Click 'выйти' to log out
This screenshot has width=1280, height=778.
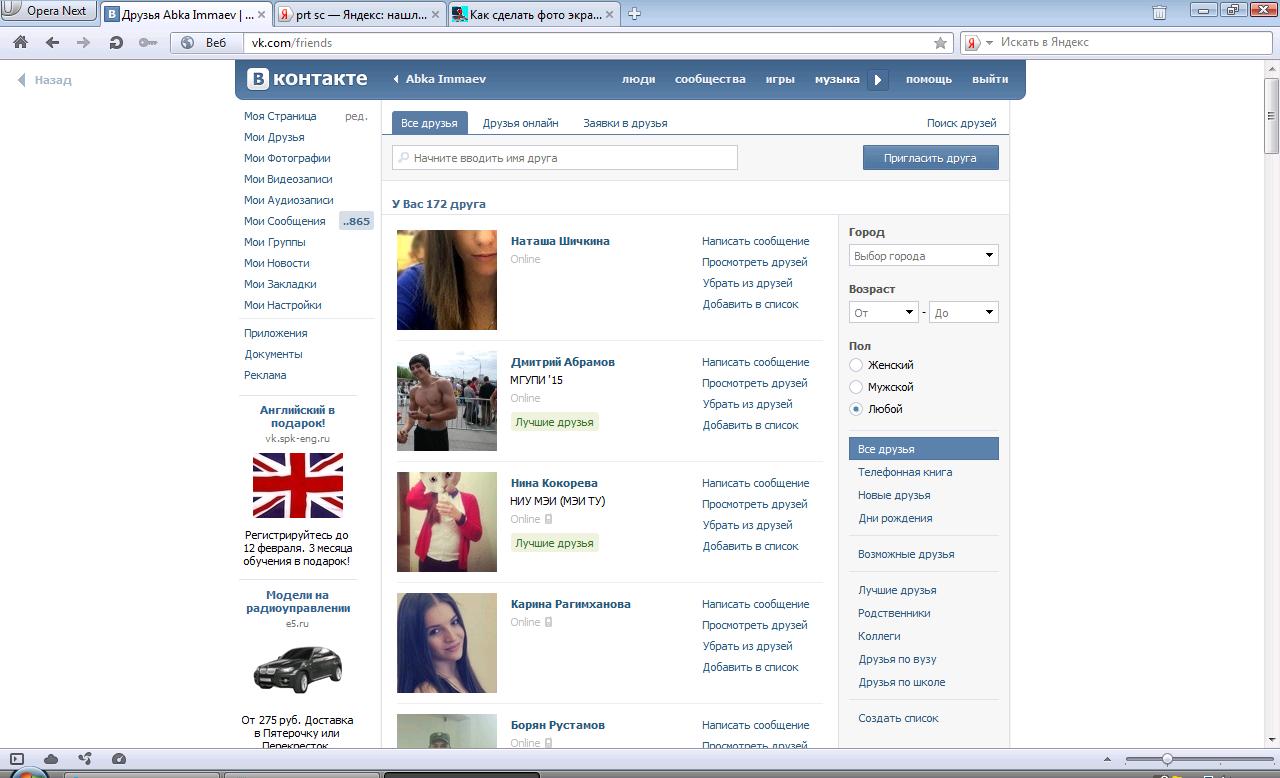pos(990,79)
